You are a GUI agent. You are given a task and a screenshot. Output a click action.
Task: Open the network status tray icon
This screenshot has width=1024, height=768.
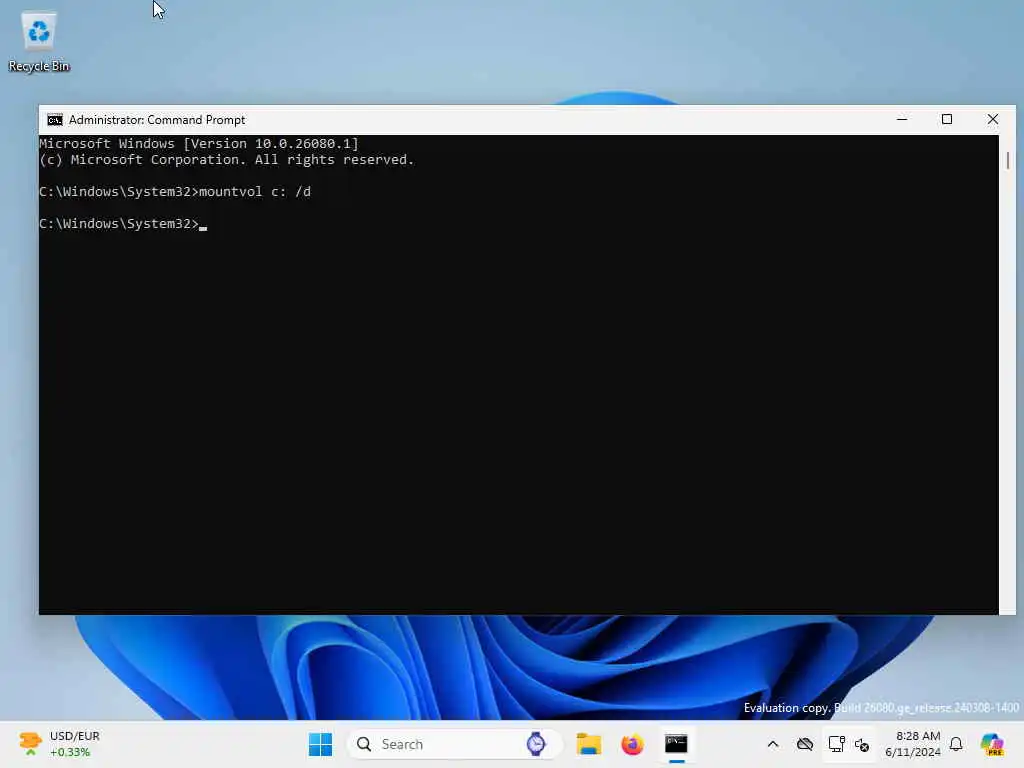(837, 744)
